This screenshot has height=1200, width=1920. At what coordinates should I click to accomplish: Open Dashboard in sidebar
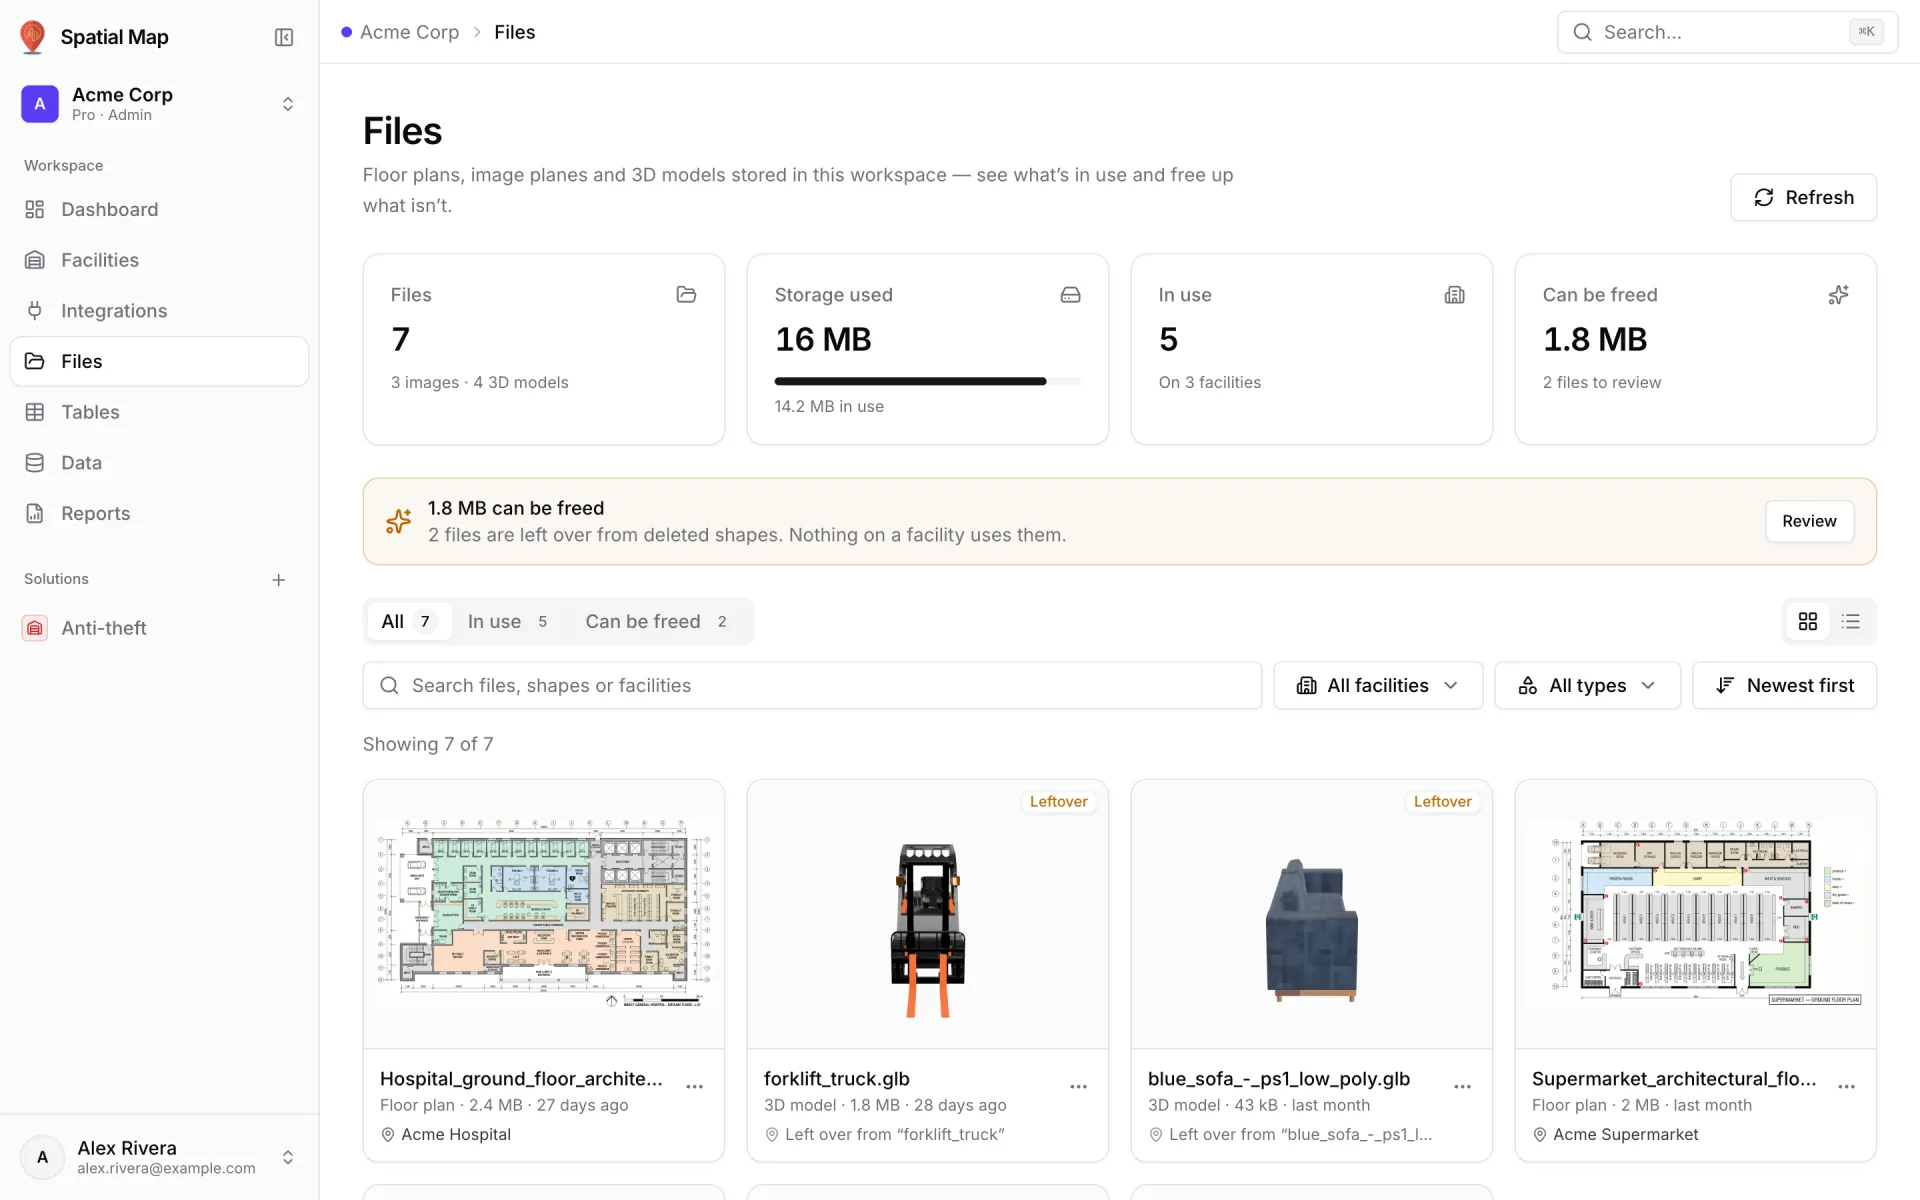[x=159, y=209]
